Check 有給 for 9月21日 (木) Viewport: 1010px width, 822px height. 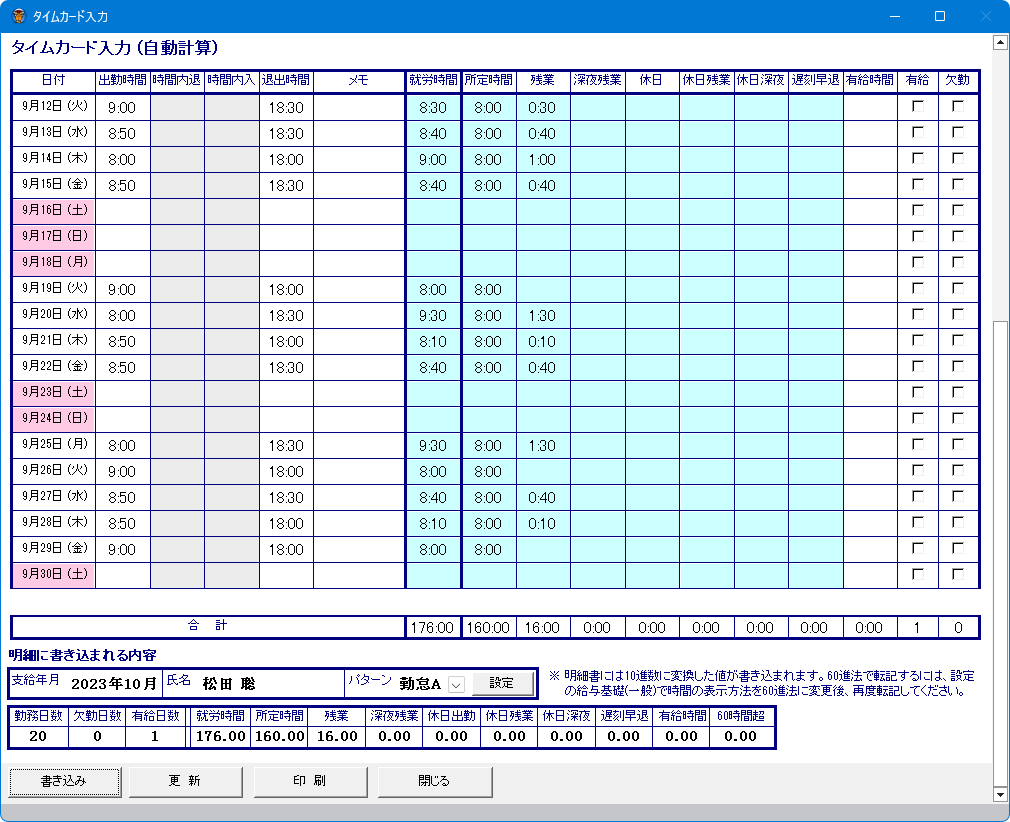918,340
